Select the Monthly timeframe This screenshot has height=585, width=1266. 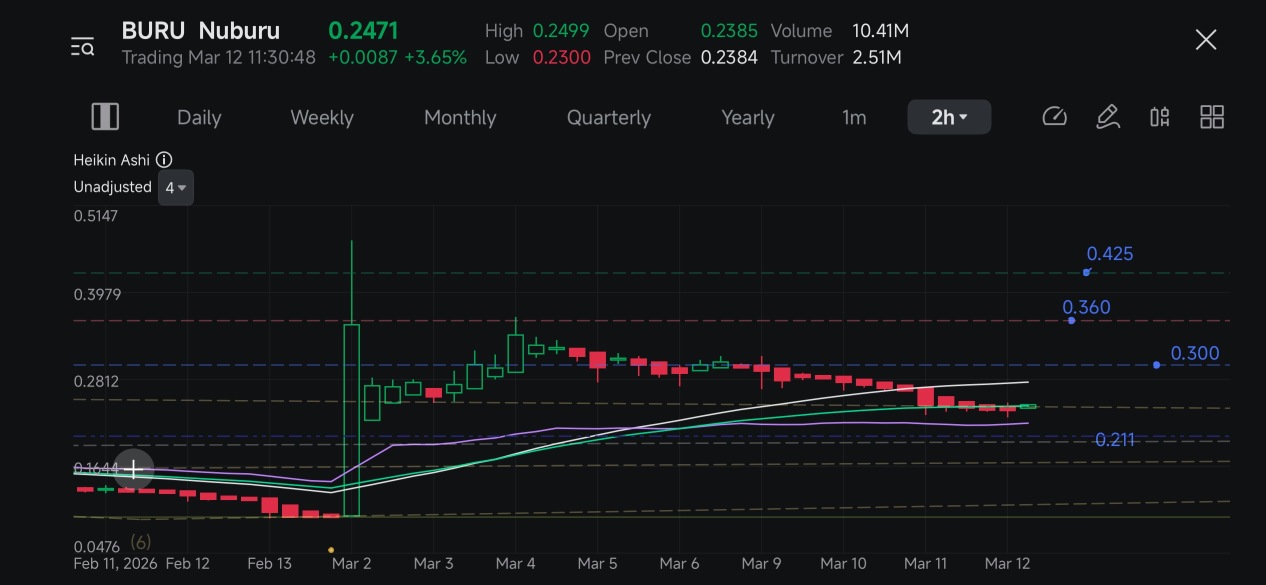pyautogui.click(x=460, y=117)
